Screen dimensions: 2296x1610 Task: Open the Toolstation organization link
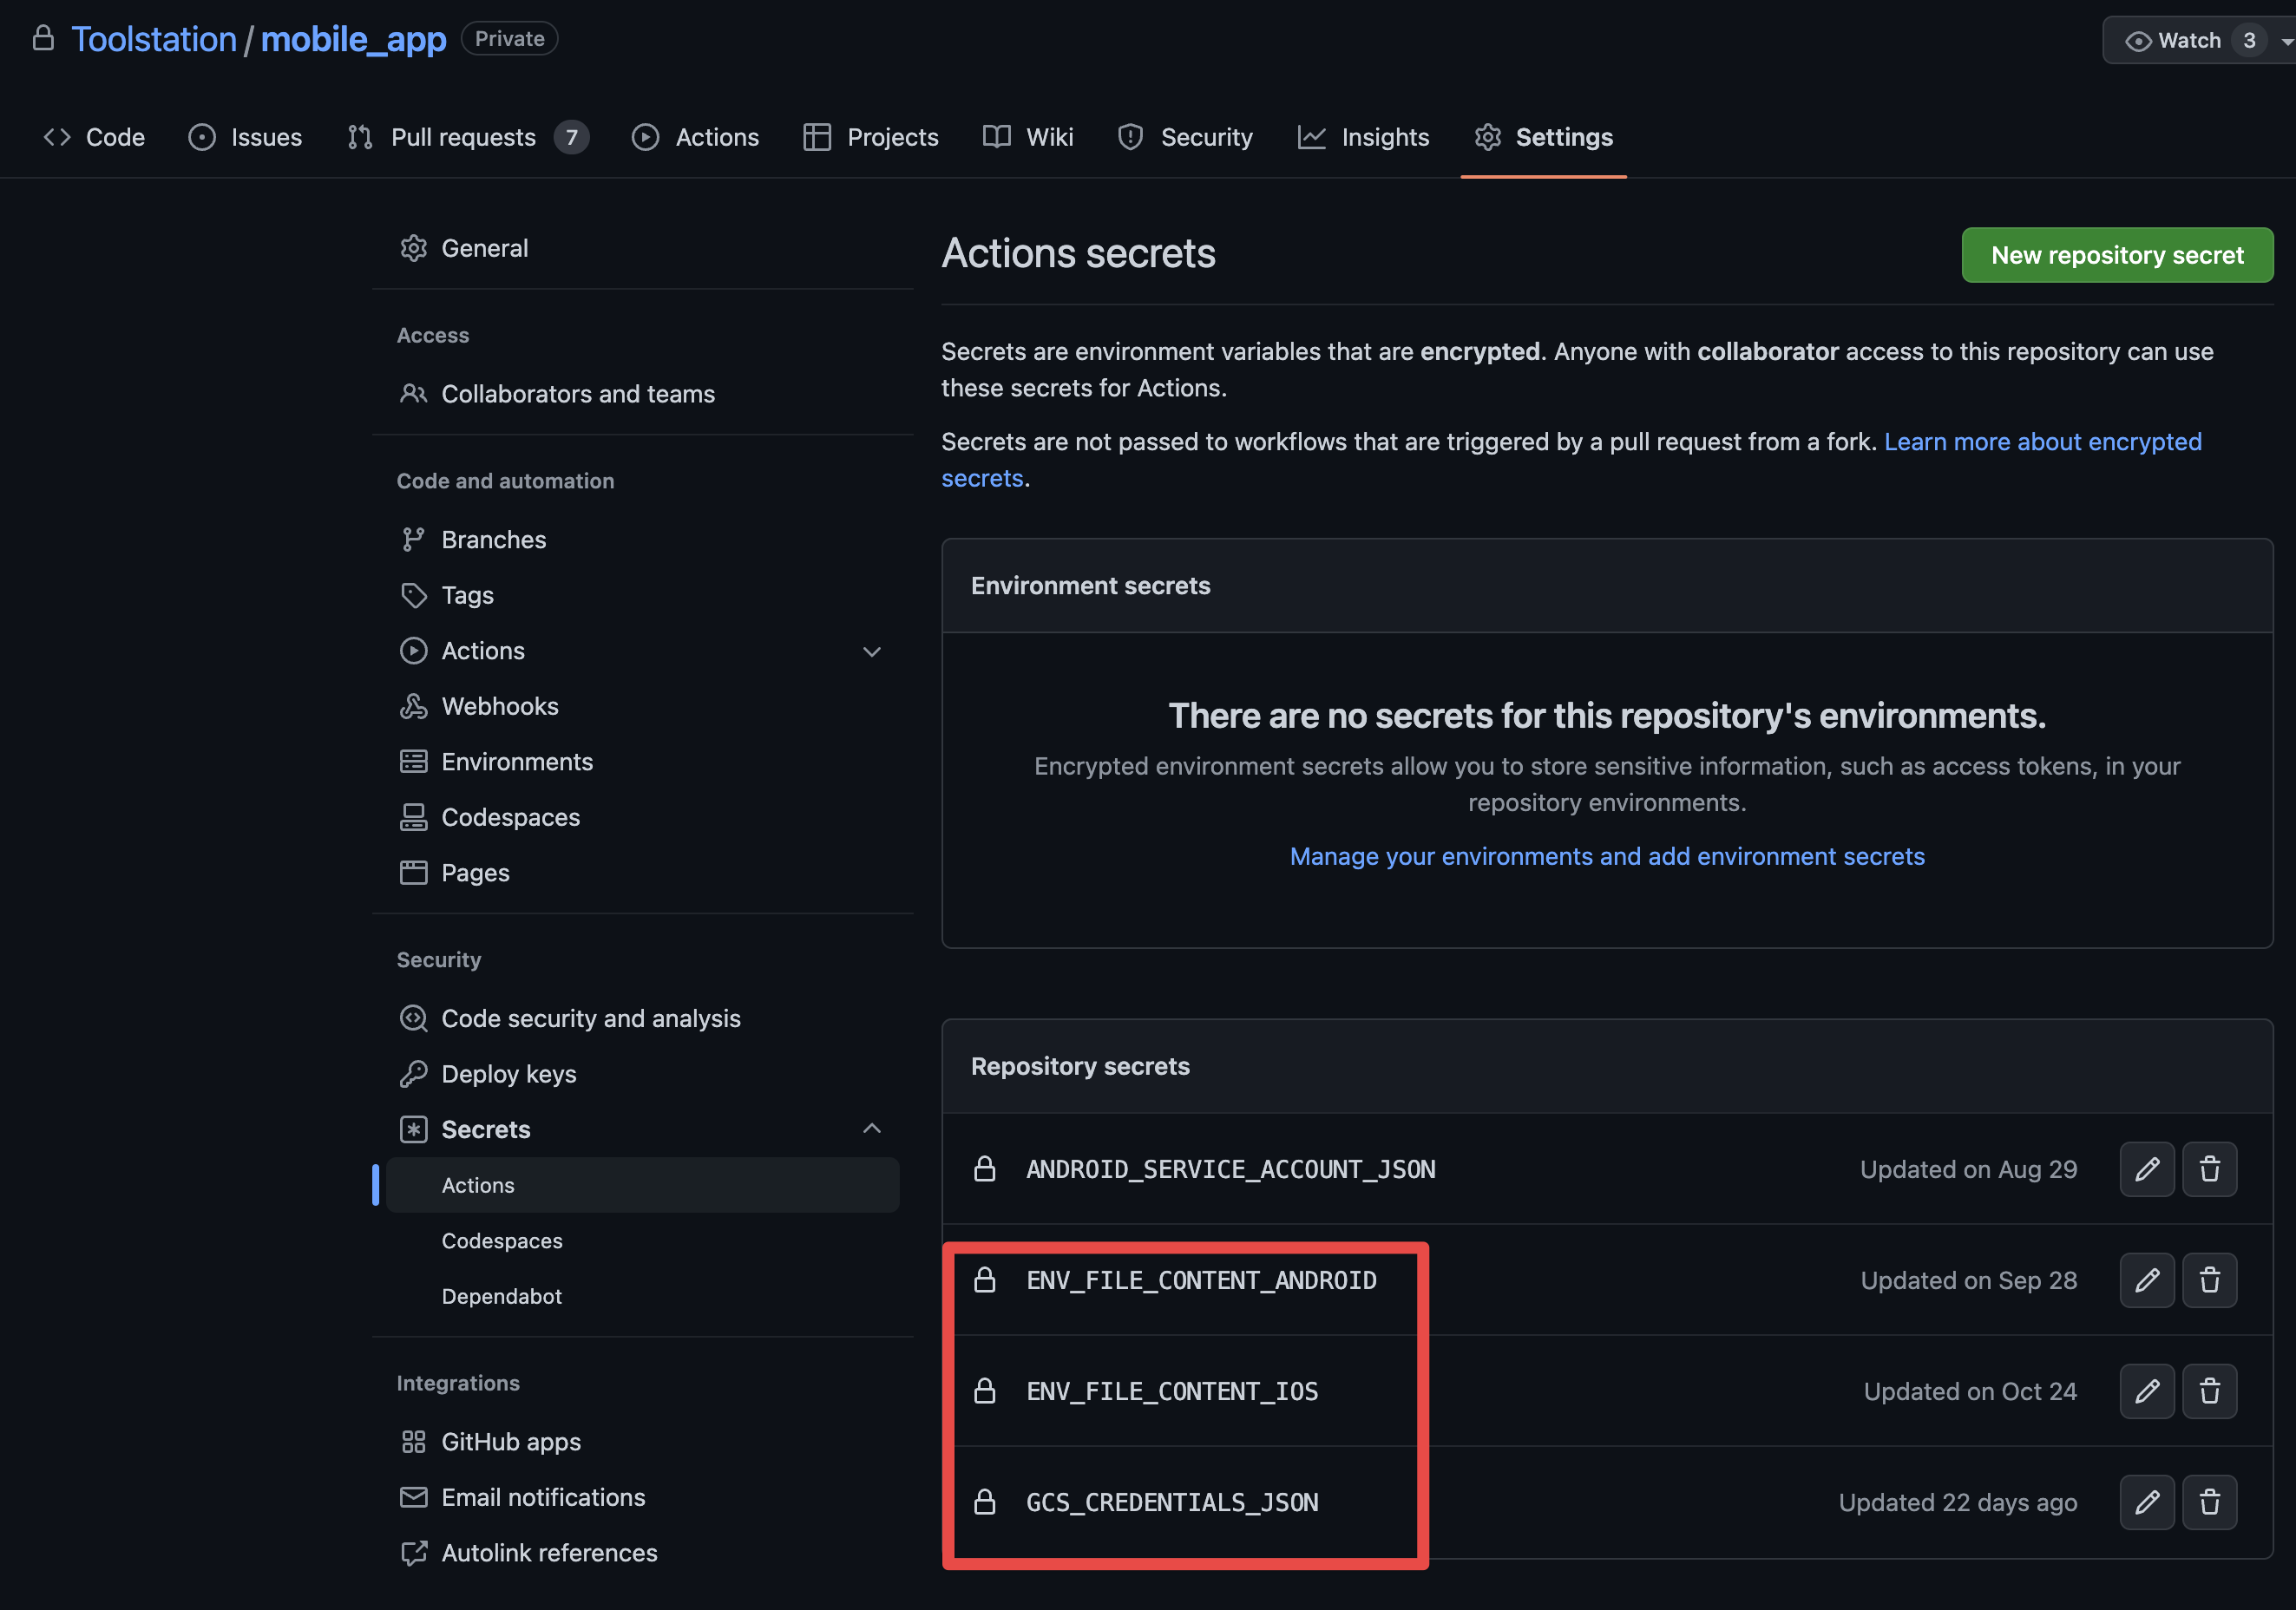point(153,38)
